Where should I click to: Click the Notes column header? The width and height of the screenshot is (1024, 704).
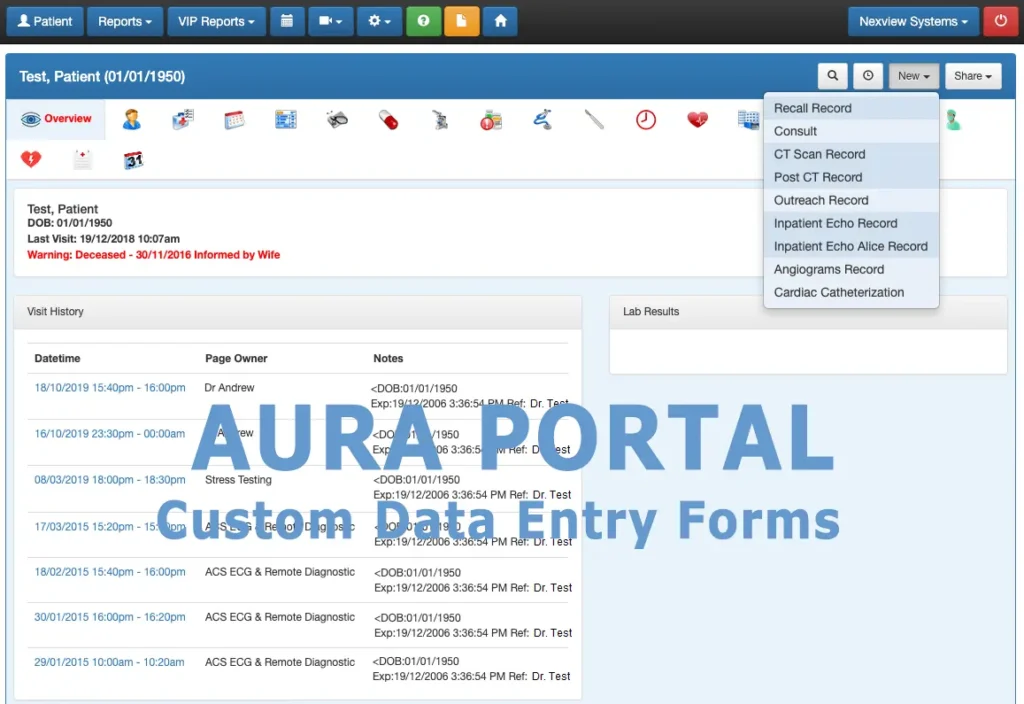388,358
